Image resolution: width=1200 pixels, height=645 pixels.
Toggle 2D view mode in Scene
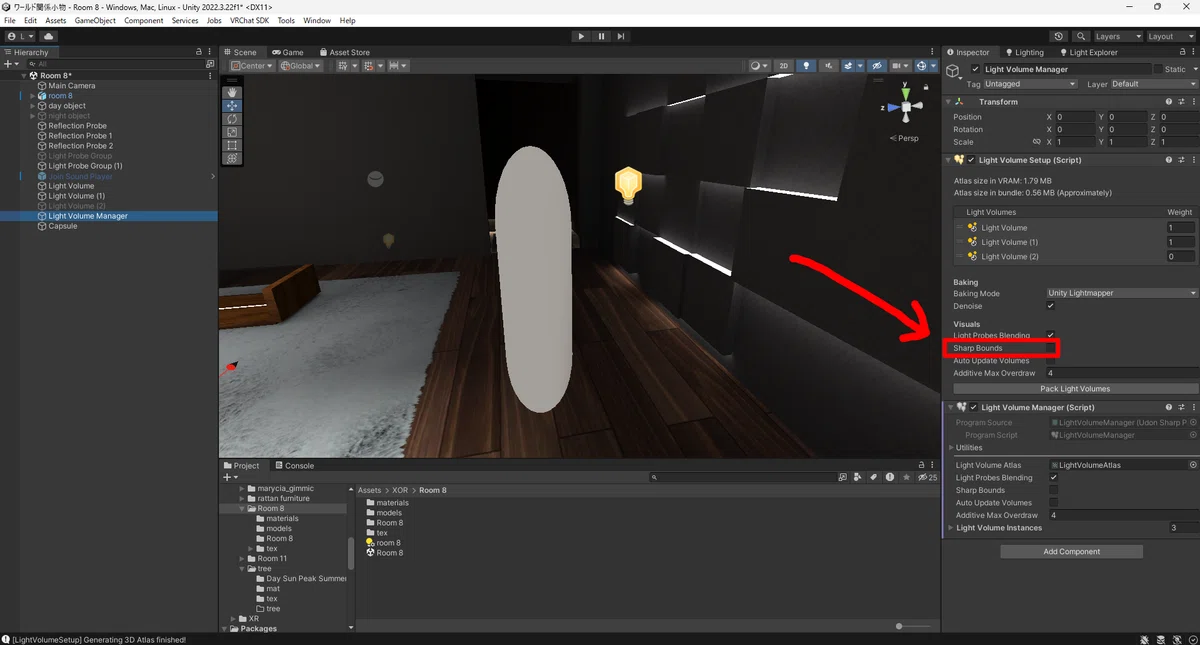point(784,66)
